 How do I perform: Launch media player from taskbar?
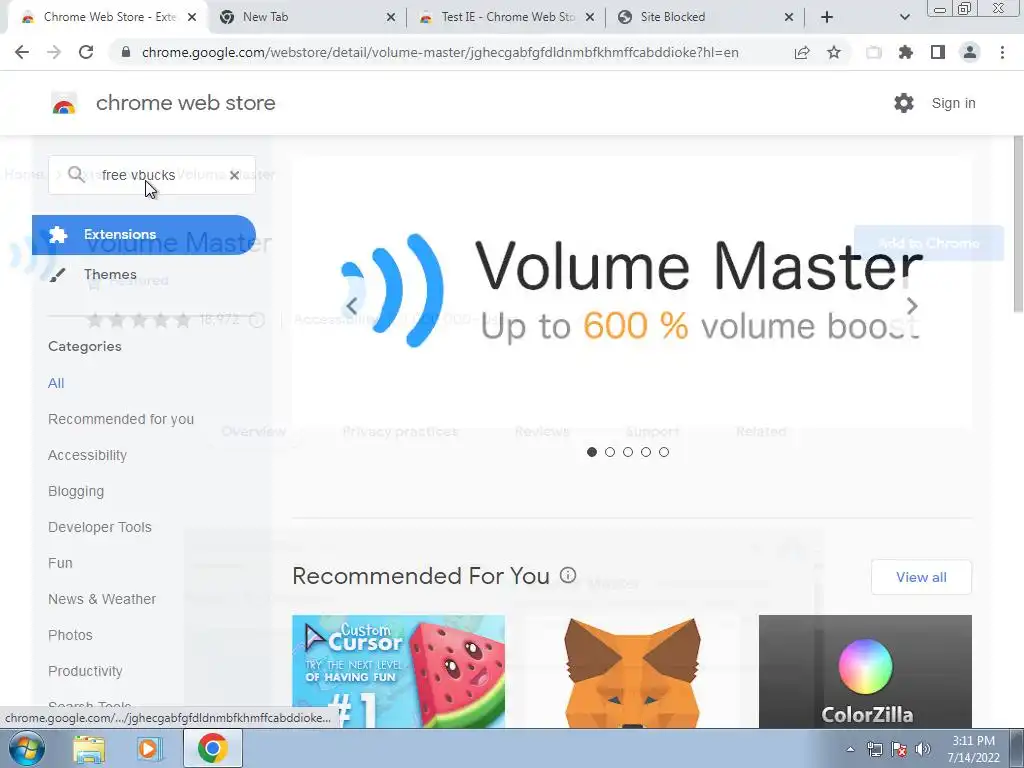coord(149,749)
